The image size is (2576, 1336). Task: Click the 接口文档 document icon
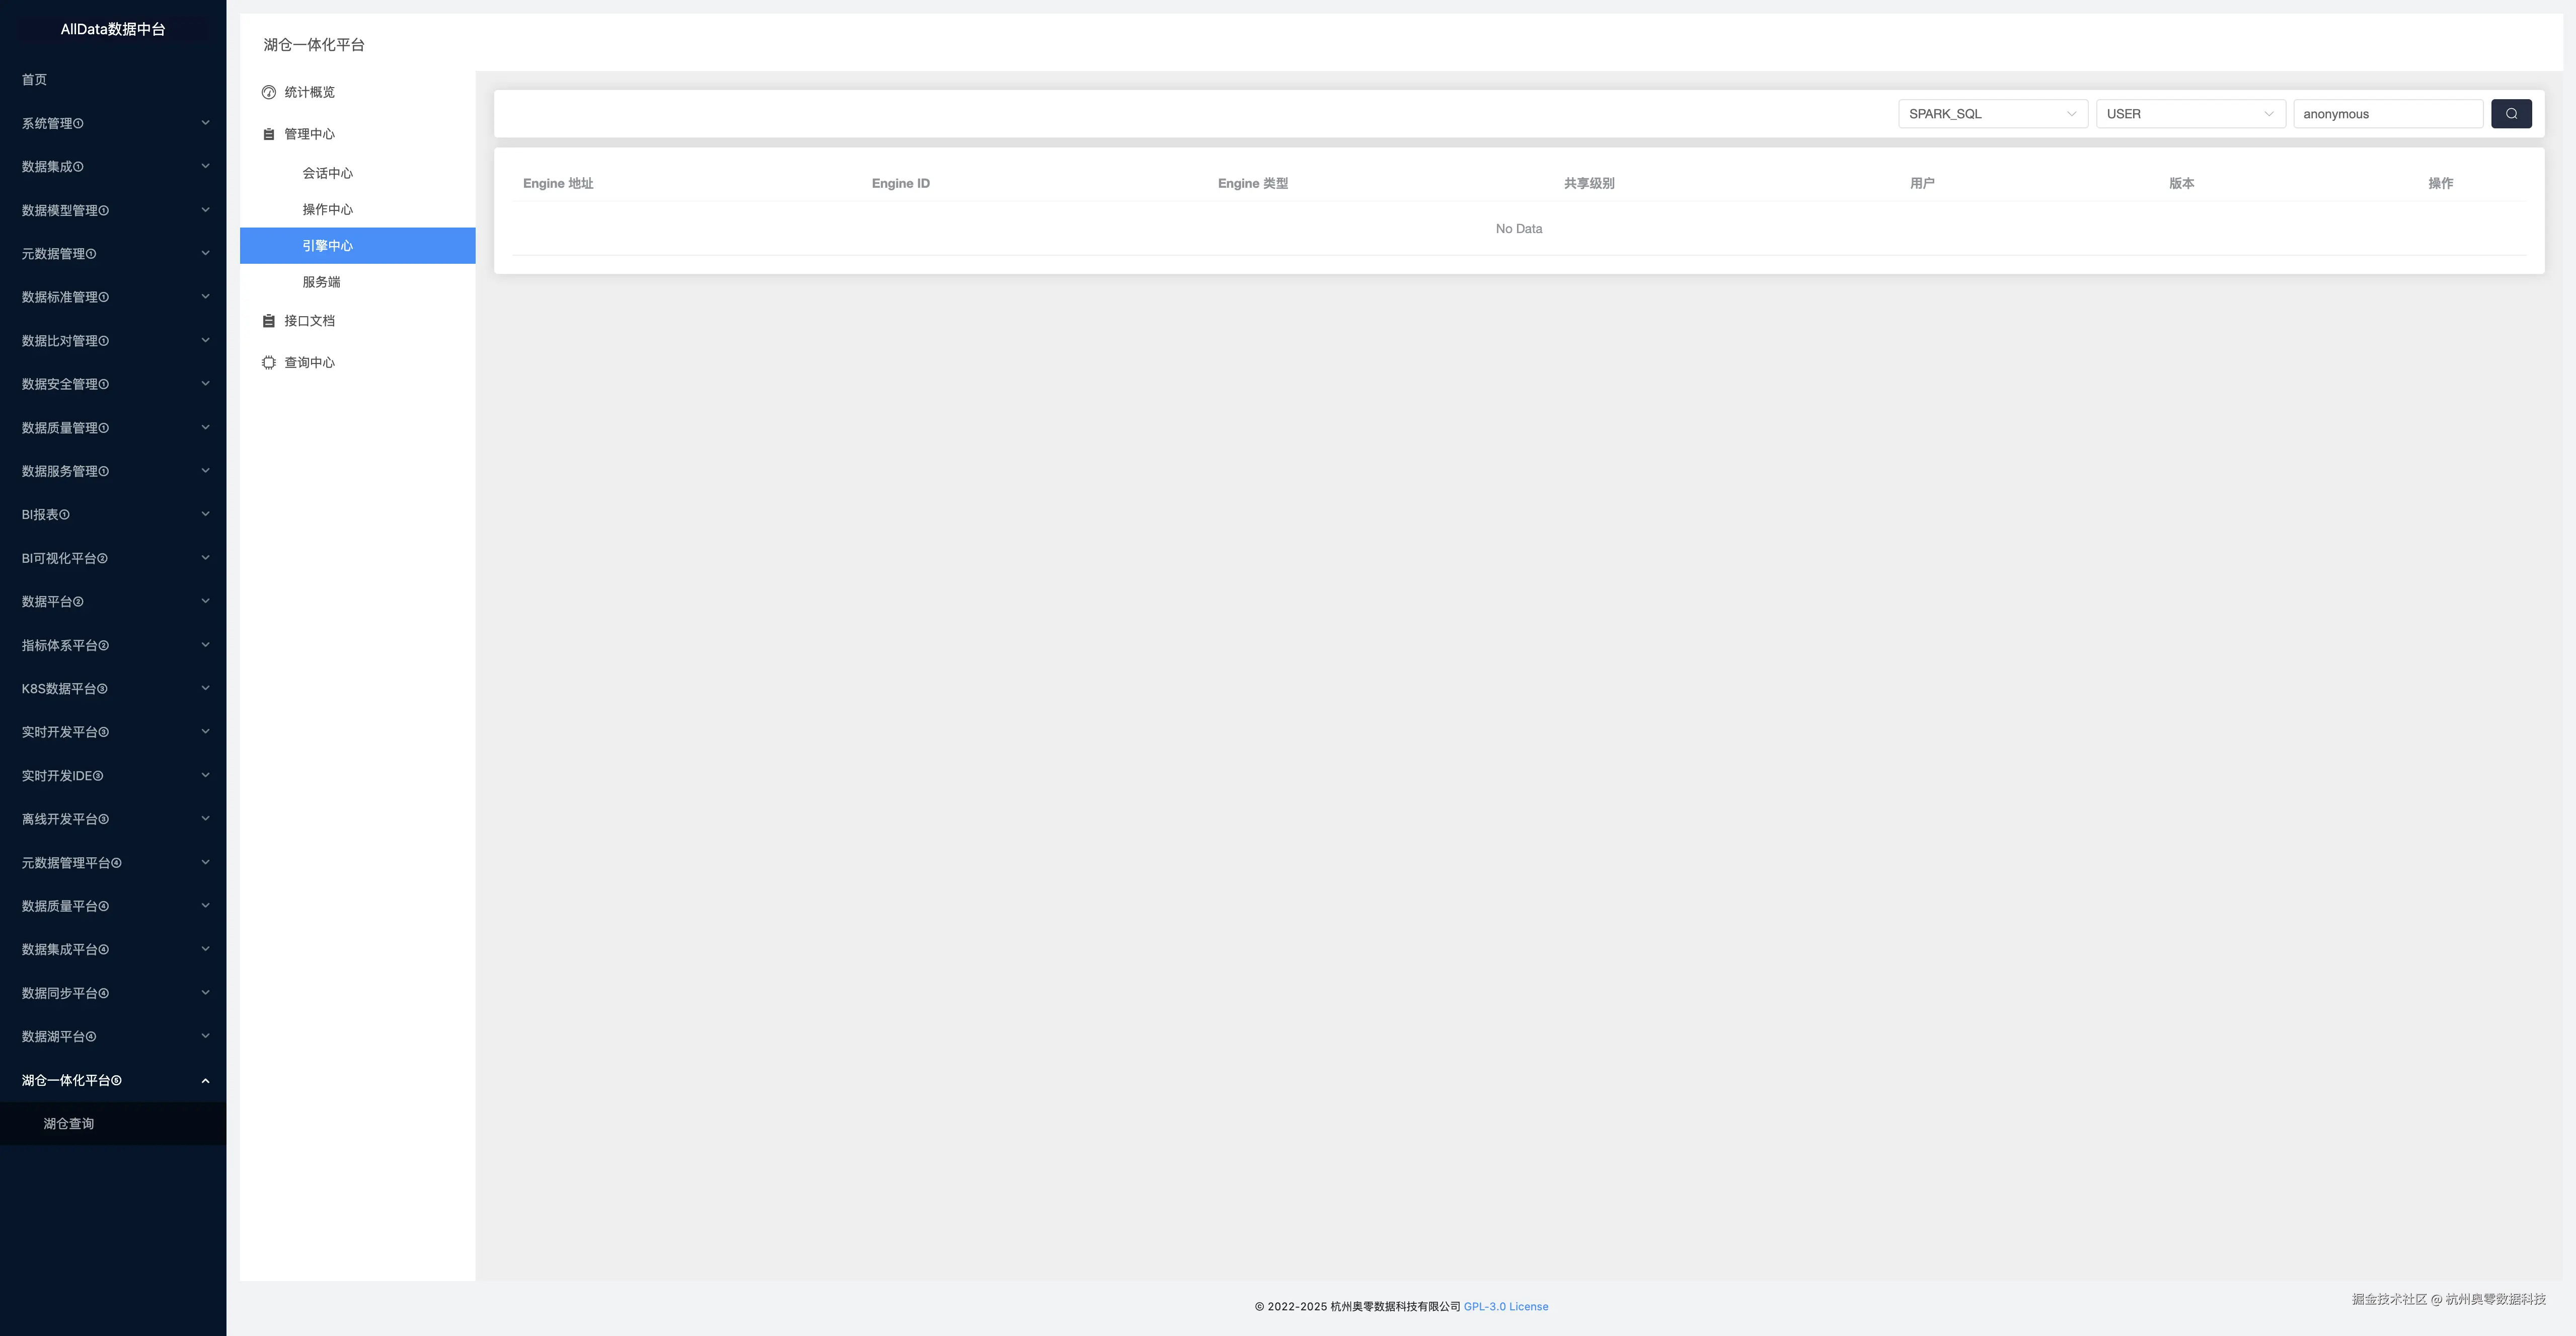click(x=269, y=321)
